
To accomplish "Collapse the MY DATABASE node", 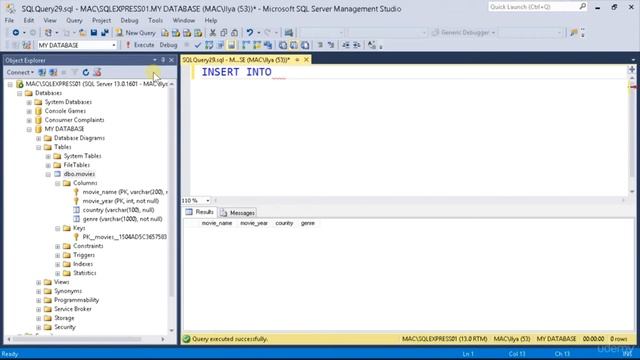I will click(x=29, y=129).
